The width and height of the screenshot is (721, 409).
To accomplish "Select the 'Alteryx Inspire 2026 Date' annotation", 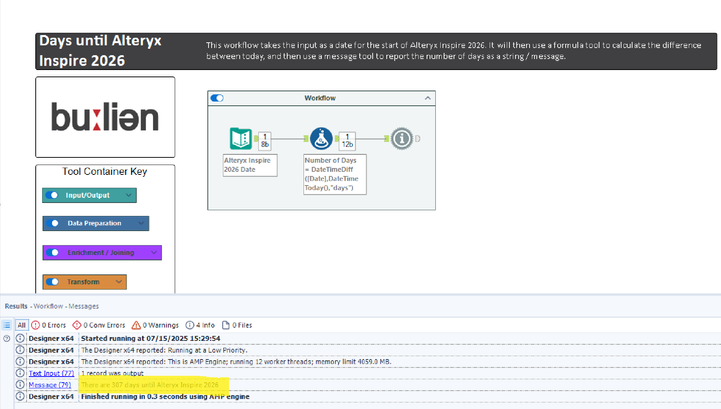I will 250,165.
